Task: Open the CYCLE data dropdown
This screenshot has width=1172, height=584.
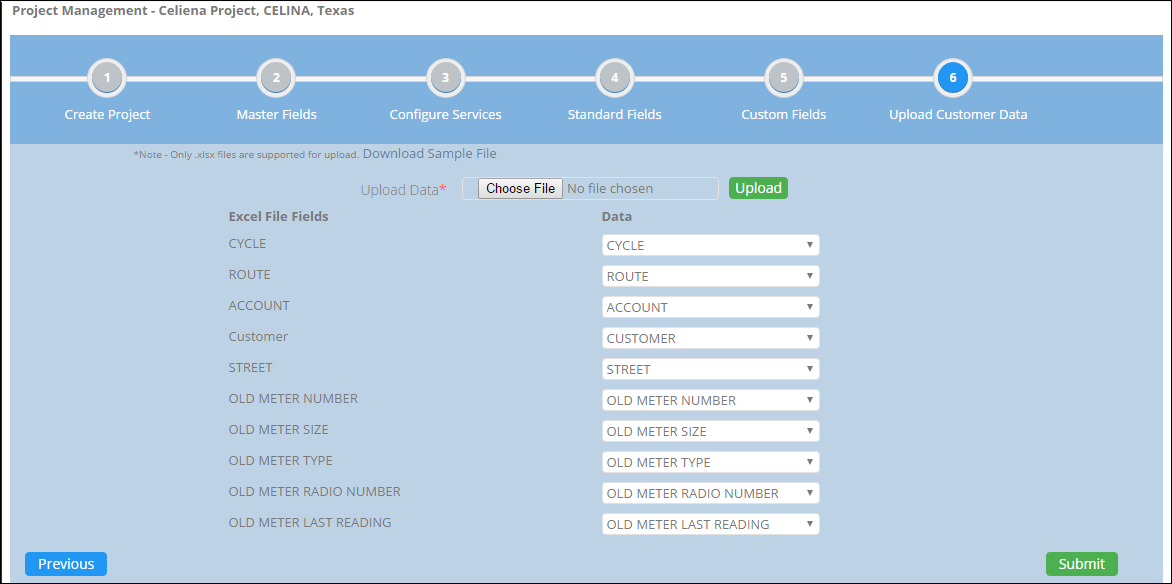Action: pyautogui.click(x=710, y=245)
